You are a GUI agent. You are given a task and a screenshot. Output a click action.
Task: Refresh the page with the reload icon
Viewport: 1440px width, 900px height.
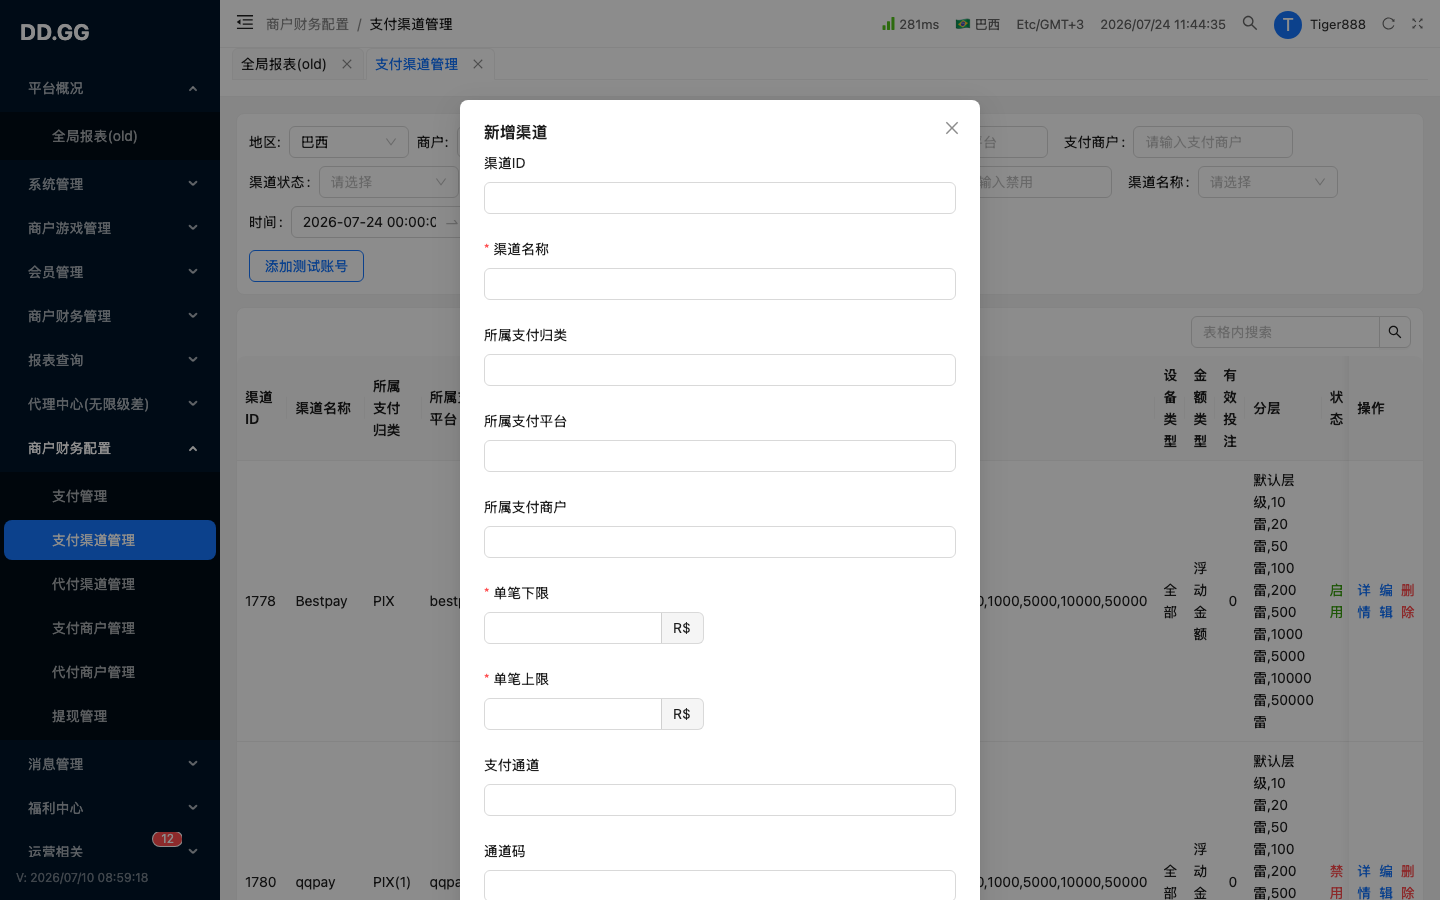point(1388,24)
